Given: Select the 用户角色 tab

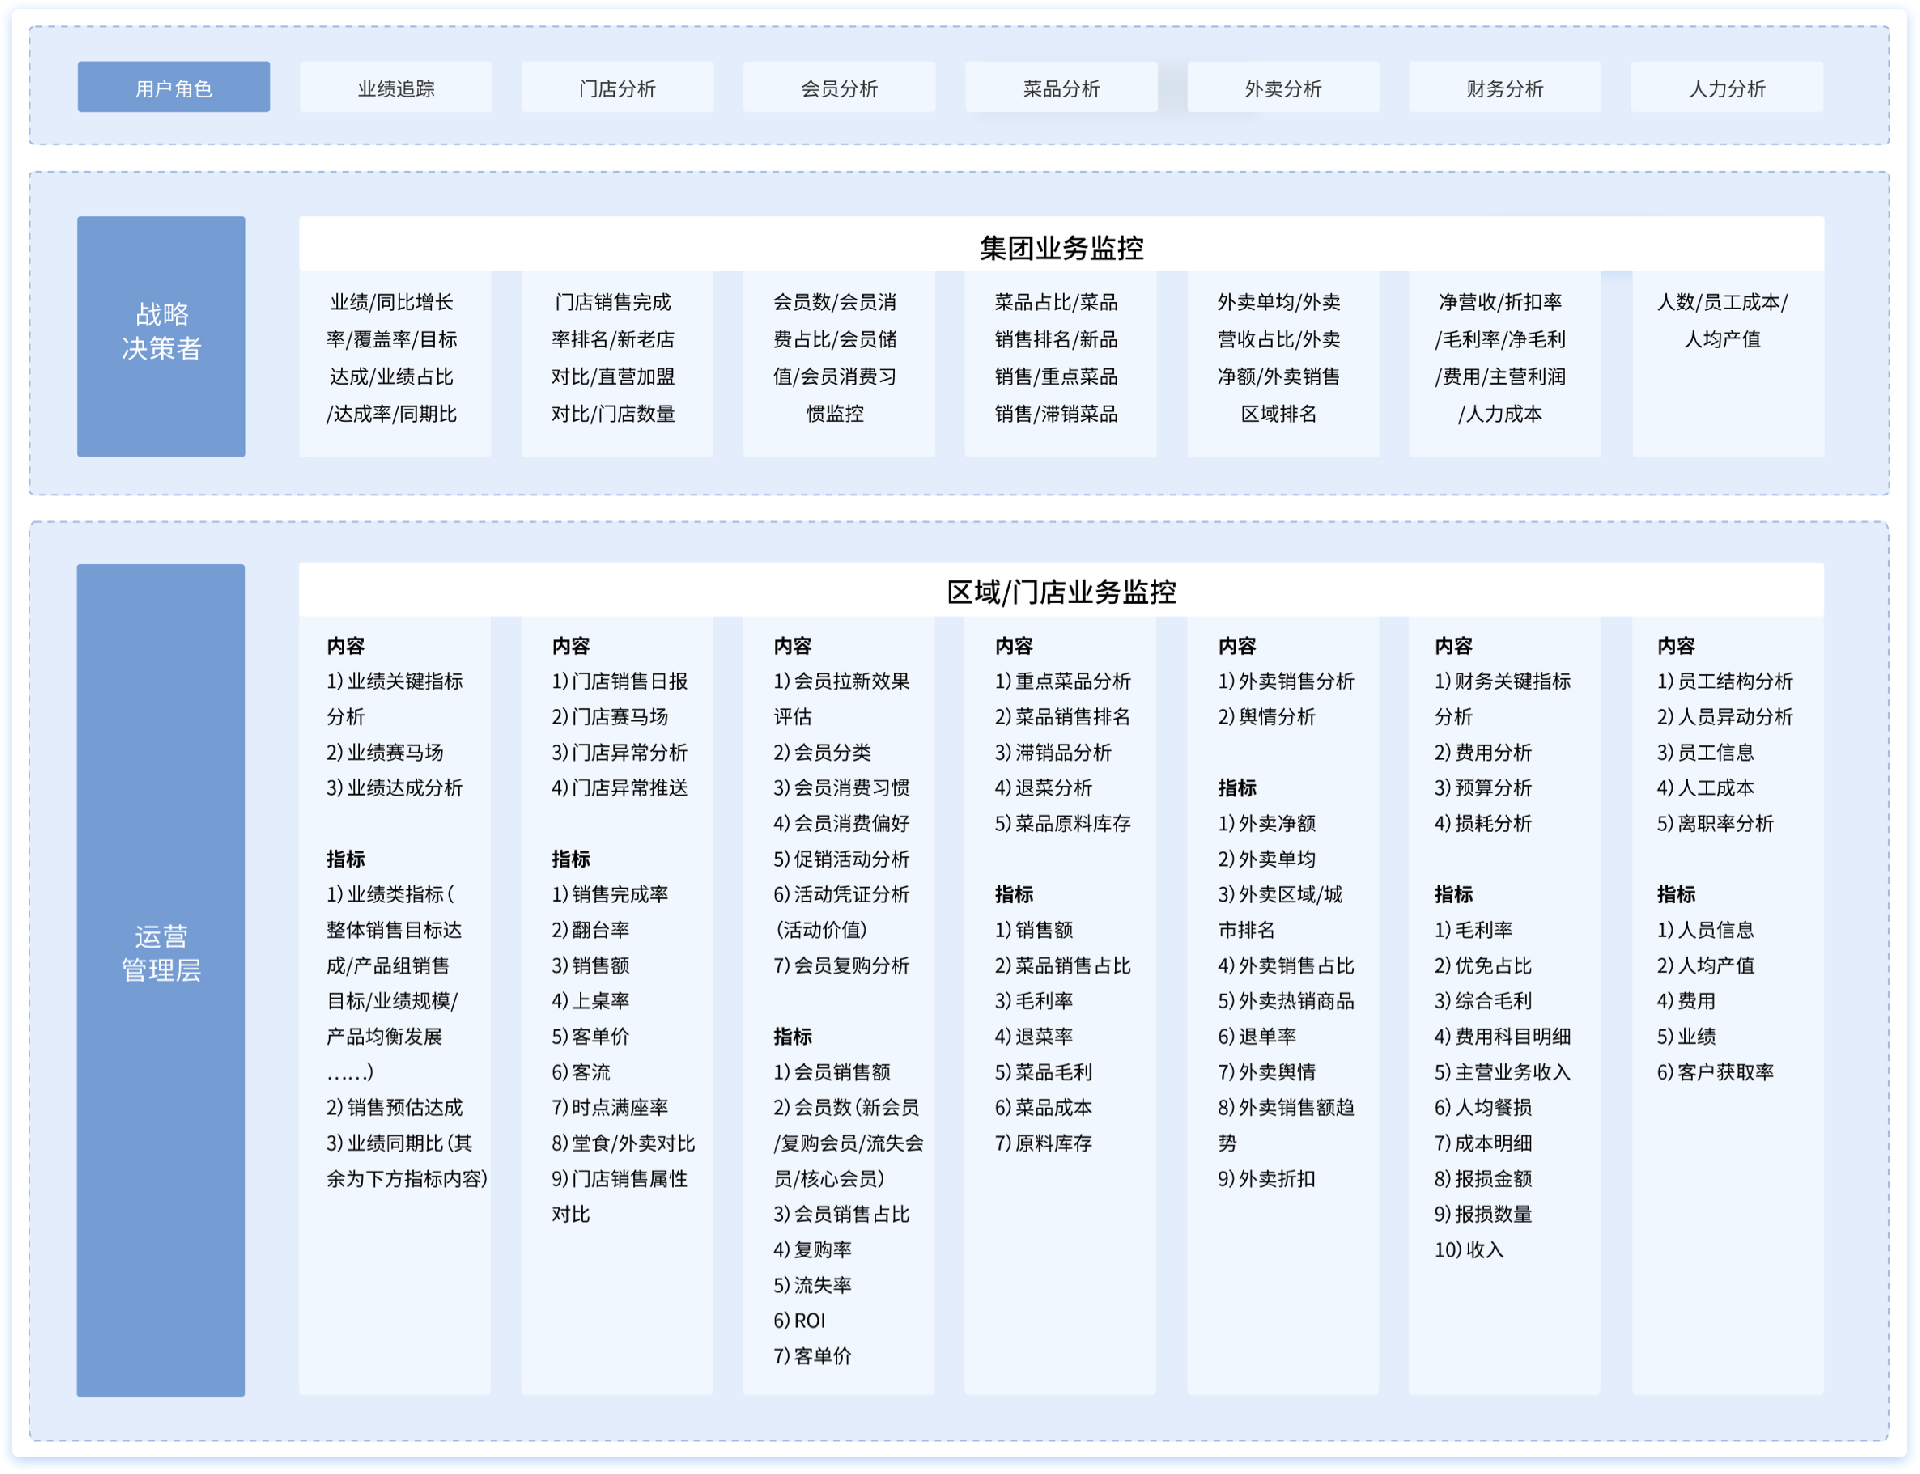Looking at the screenshot, I should (173, 88).
